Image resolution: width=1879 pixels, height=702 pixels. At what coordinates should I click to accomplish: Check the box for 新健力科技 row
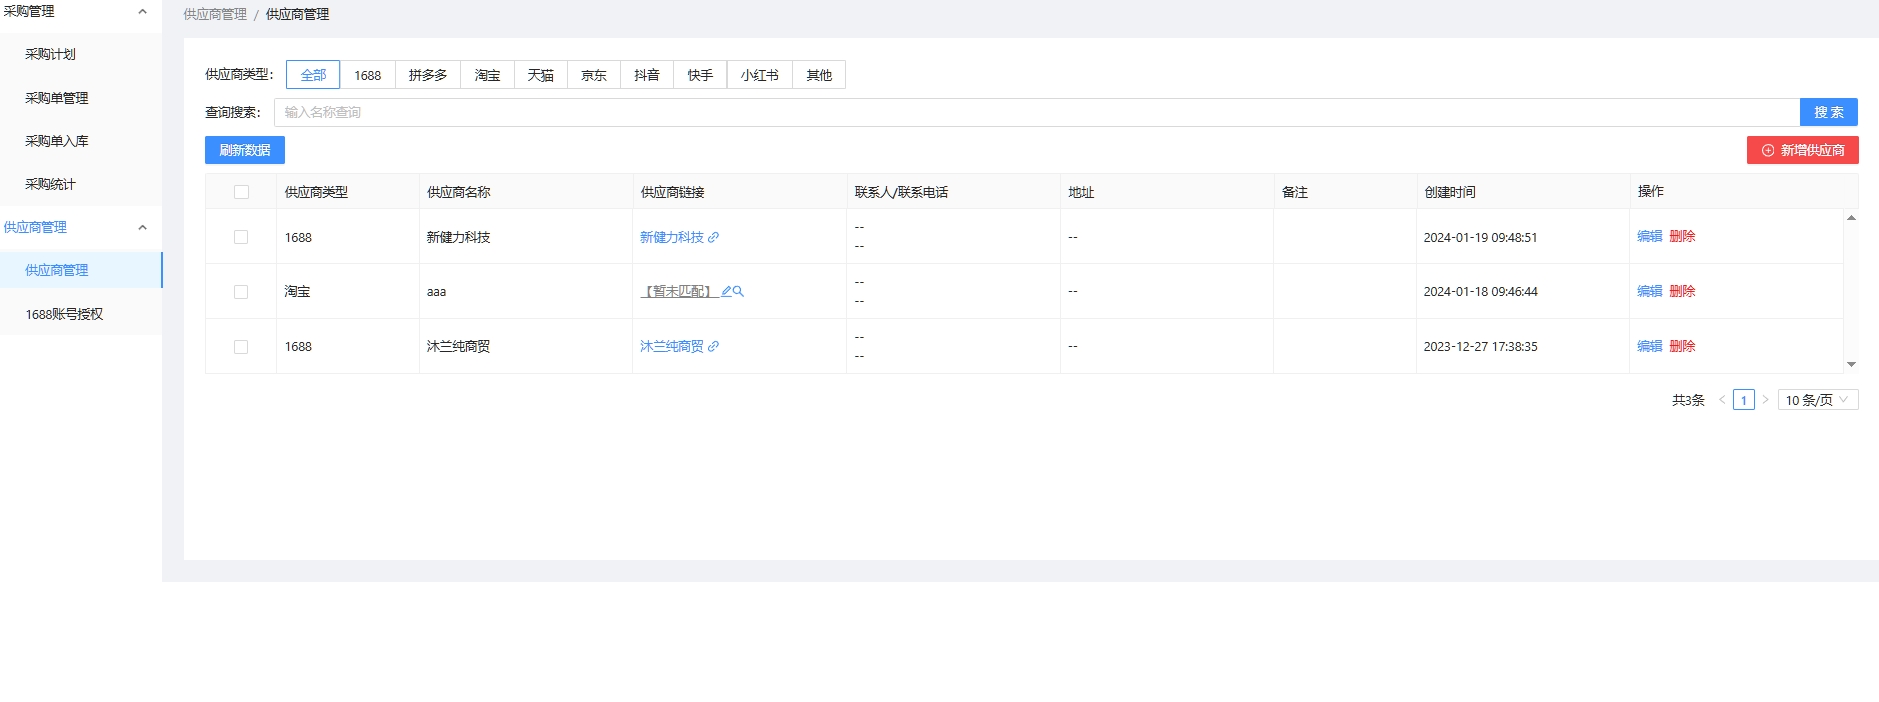click(241, 237)
